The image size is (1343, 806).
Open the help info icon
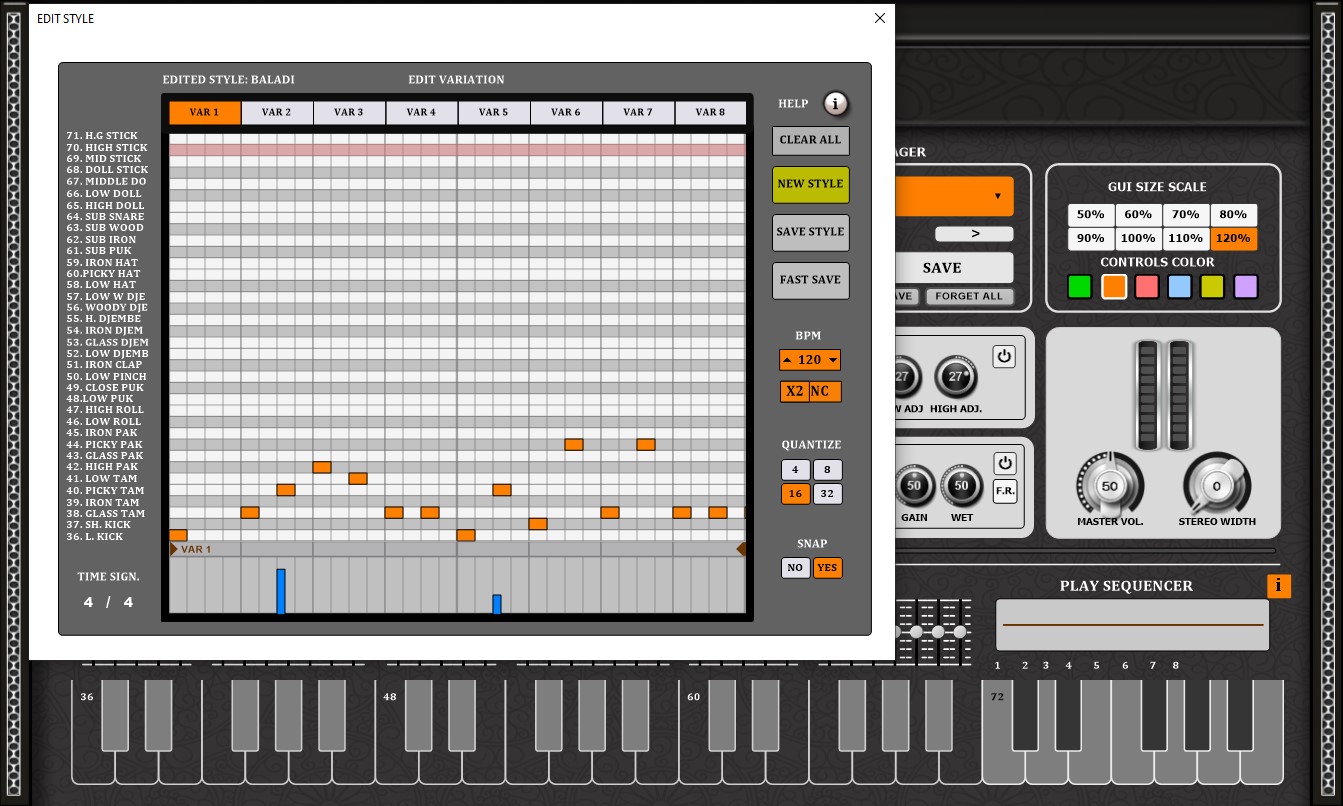tap(836, 104)
